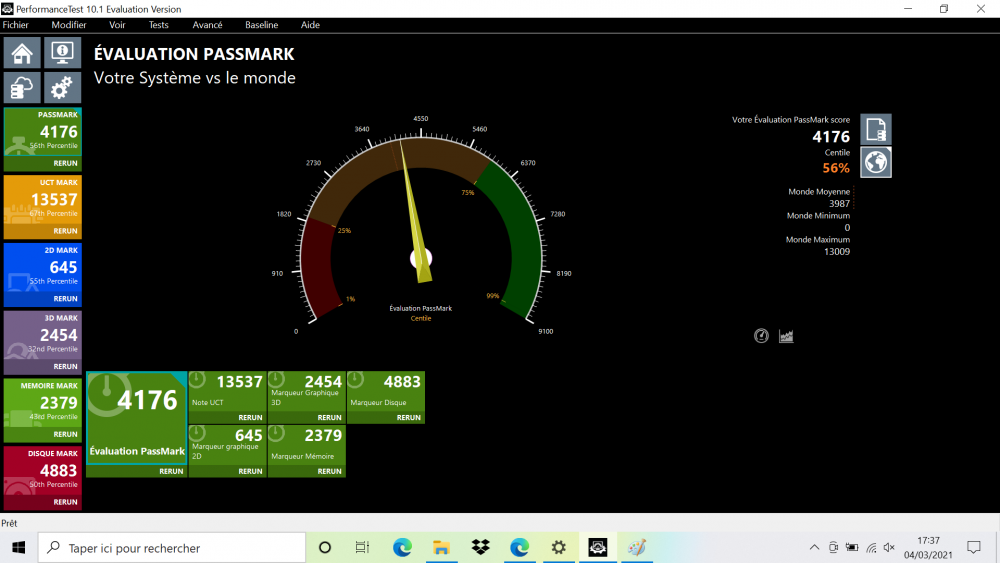The image size is (1000, 563).
Task: Open the Fichier menu
Action: tap(16, 25)
